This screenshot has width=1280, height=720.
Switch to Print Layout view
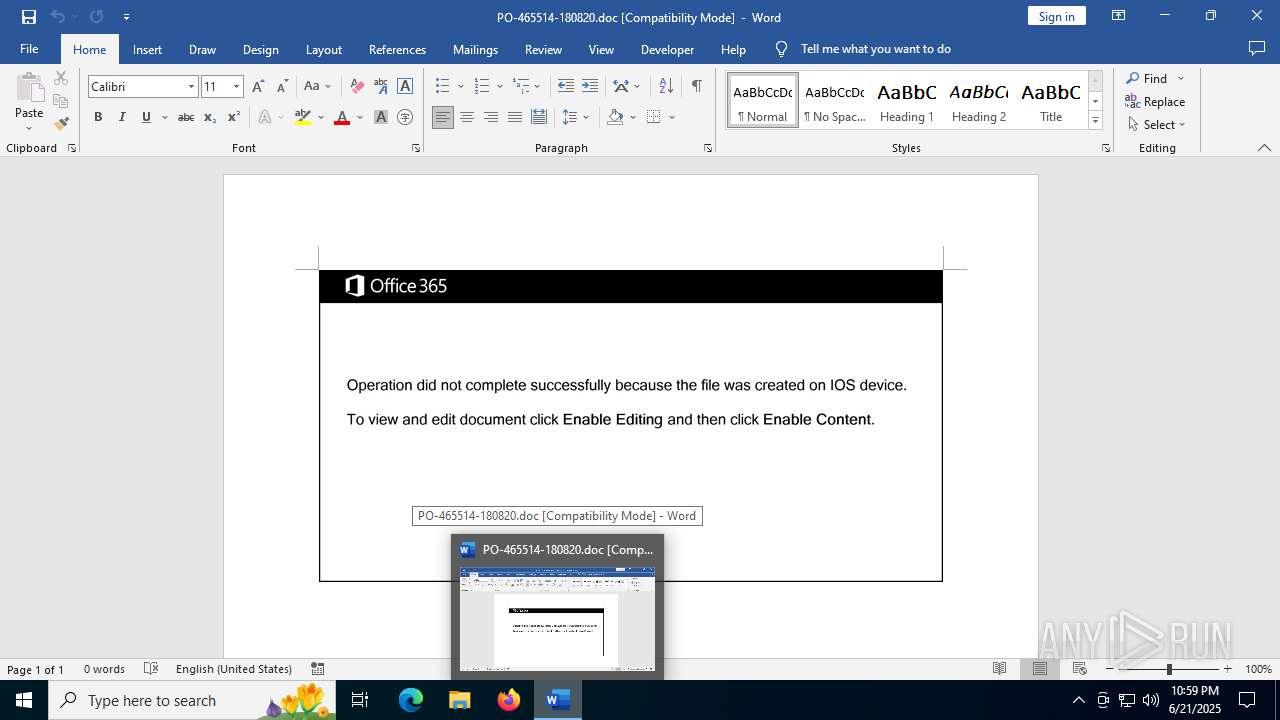point(1040,669)
